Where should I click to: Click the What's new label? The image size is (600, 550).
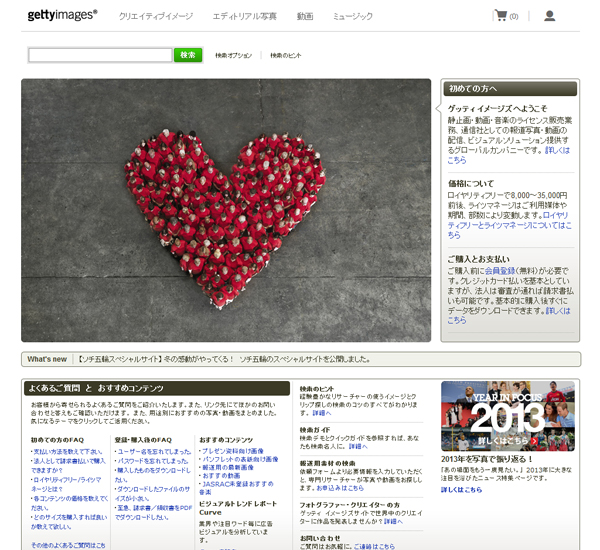pos(47,359)
